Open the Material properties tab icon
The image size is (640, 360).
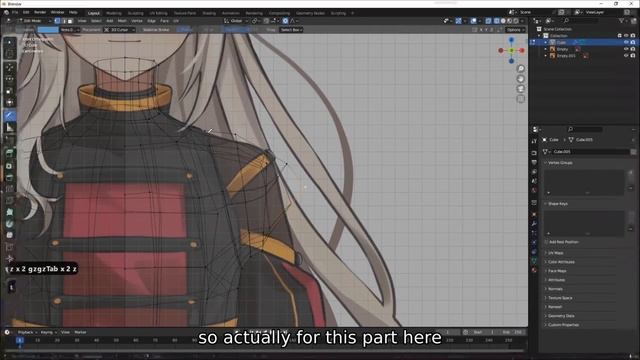pos(534,270)
